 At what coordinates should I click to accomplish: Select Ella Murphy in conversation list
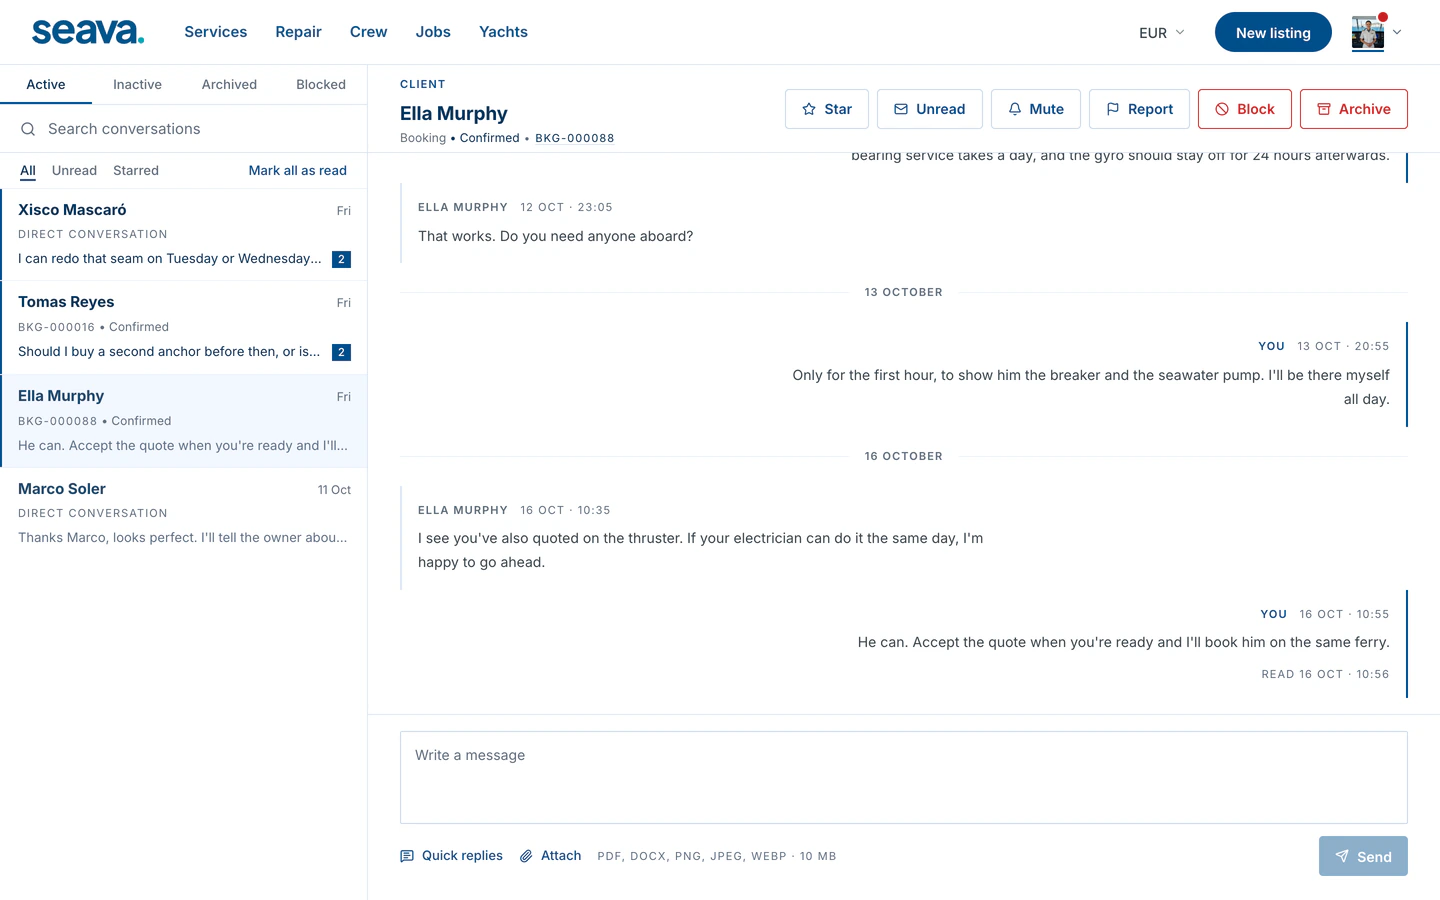pos(184,421)
